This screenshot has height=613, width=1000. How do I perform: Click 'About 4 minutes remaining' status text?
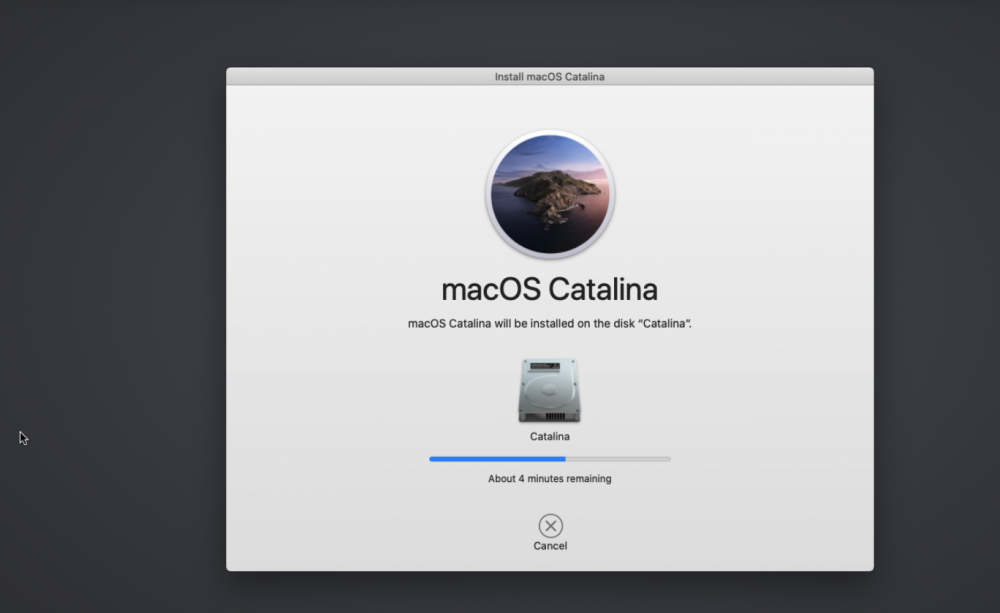point(550,478)
